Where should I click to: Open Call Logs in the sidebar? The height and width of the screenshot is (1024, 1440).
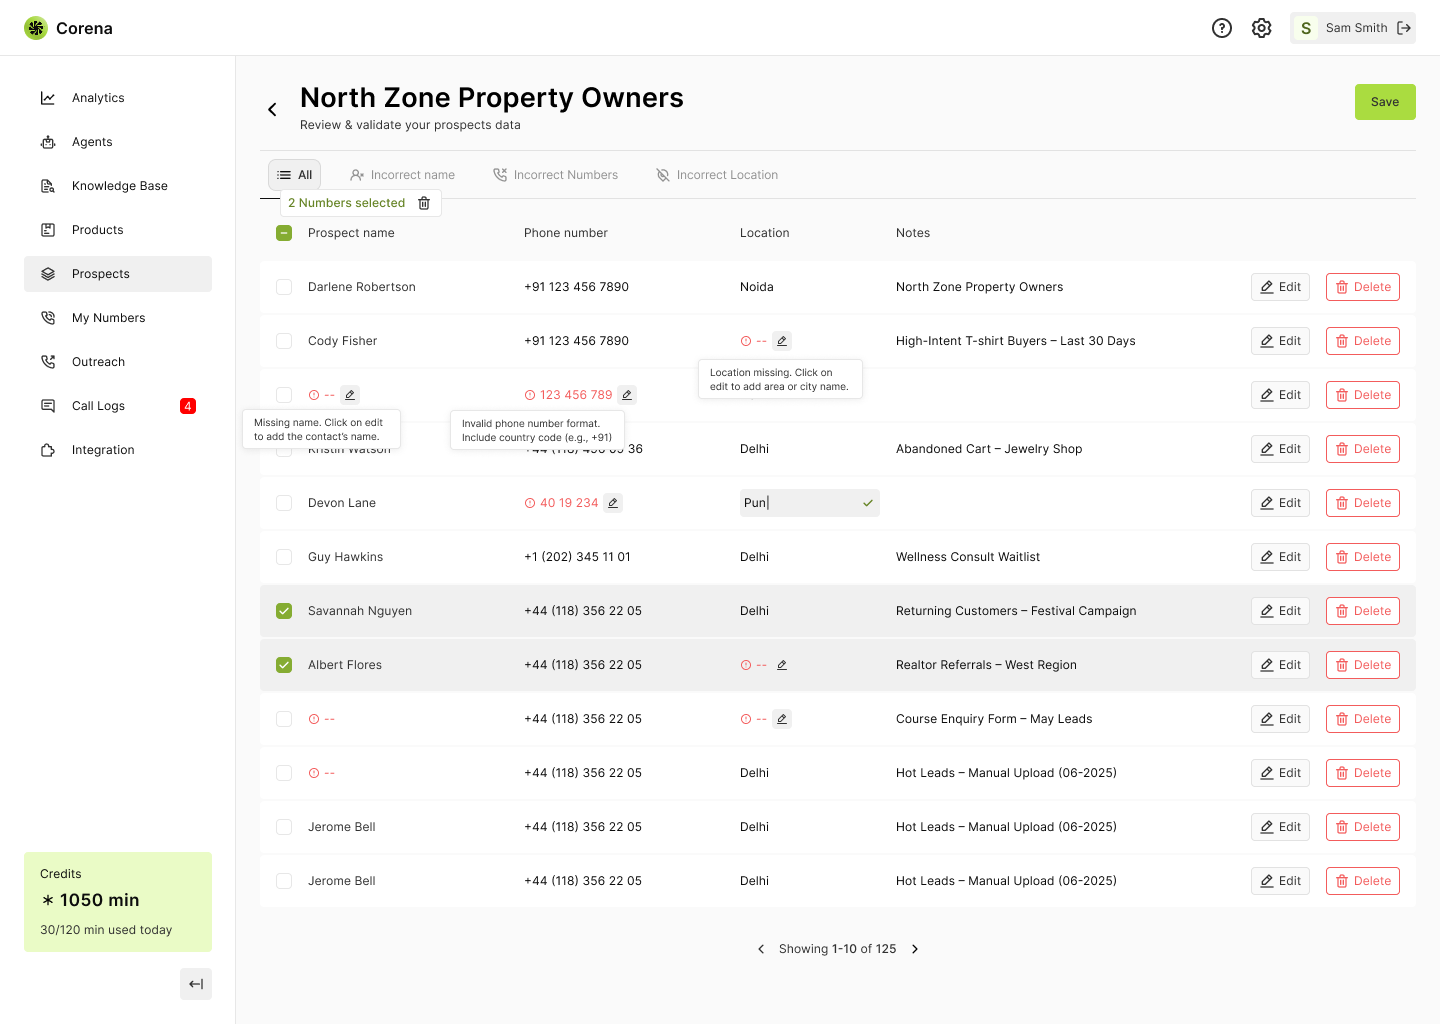(98, 406)
